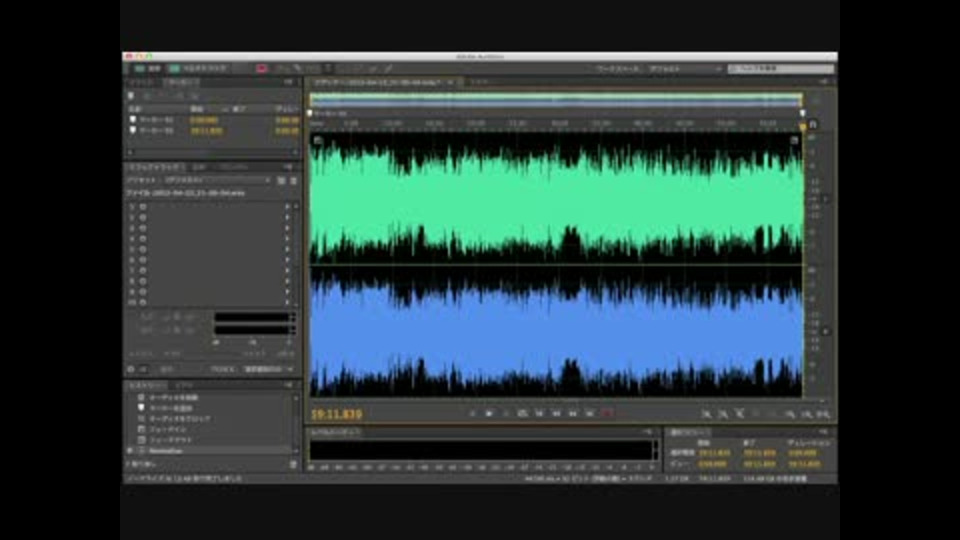
Task: Select the Effects Rack tab
Action: (155, 167)
